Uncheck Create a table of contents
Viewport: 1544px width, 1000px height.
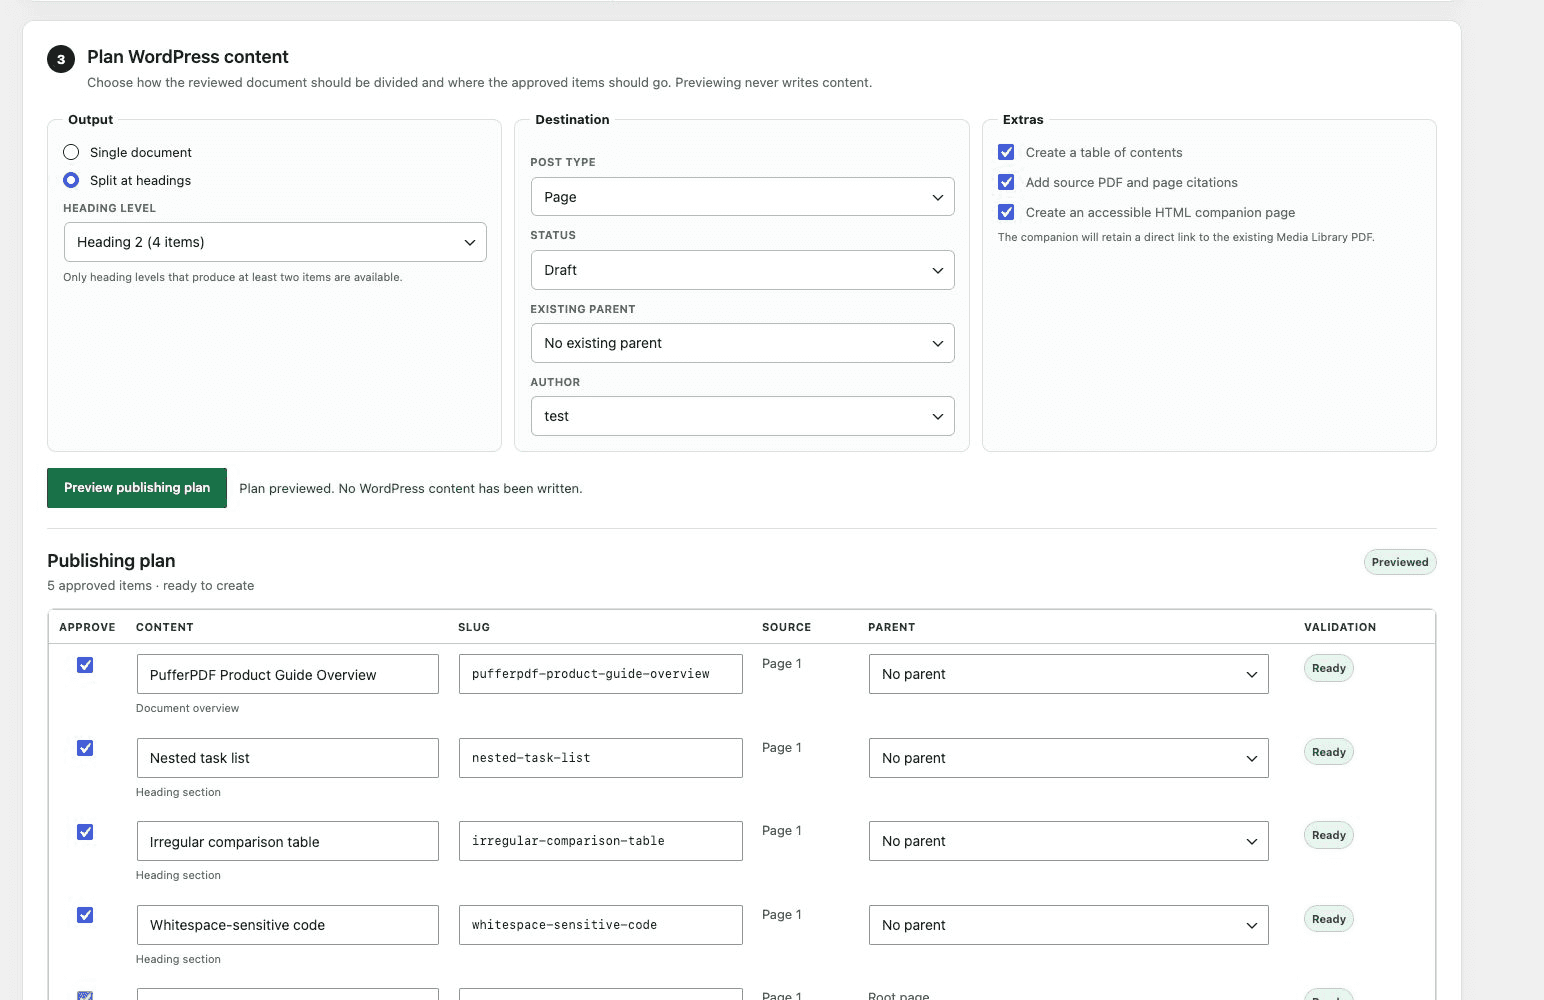point(1006,152)
